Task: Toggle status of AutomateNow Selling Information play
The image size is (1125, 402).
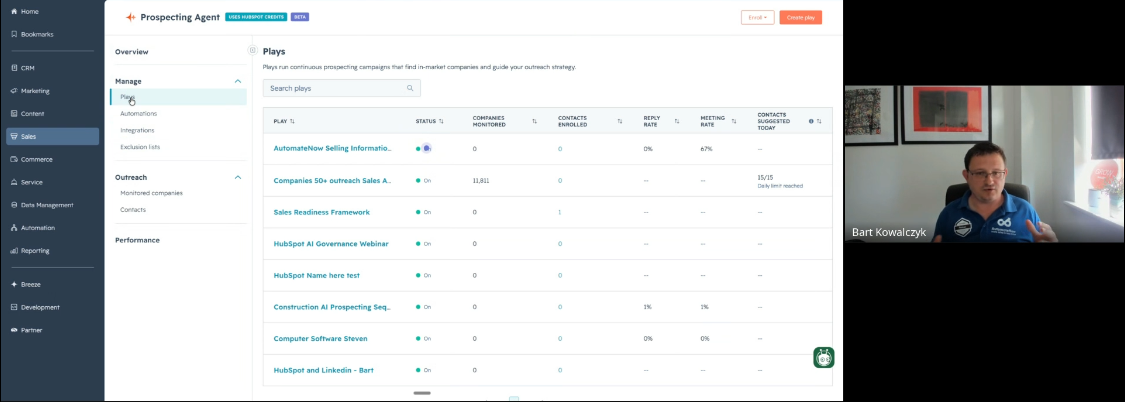Action: 424,149
